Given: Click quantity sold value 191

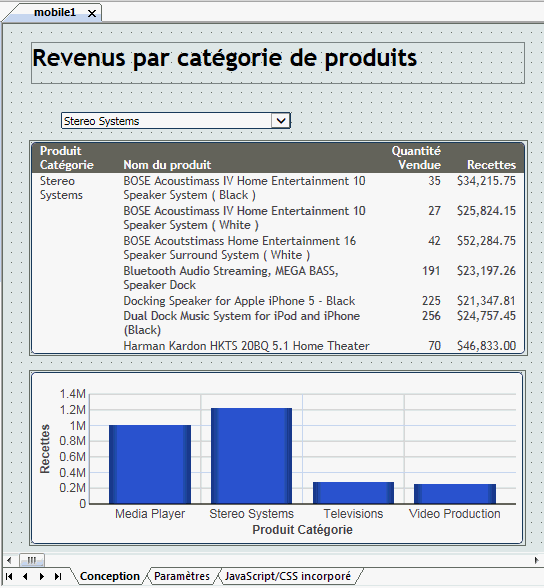Looking at the screenshot, I should coord(431,271).
